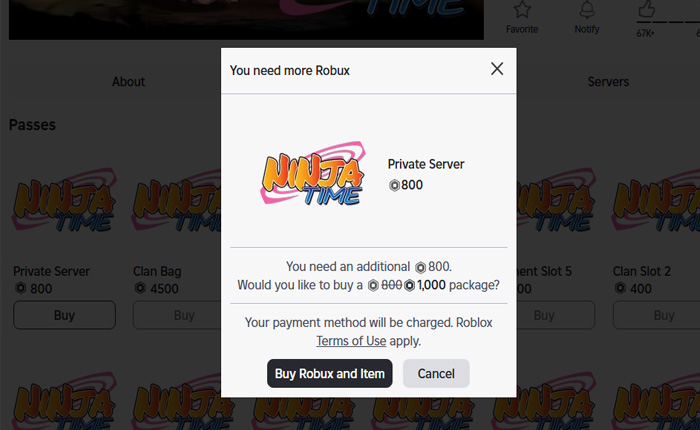Image resolution: width=700 pixels, height=430 pixels.
Task: Click the Ninja Time logo in dialog
Action: (x=311, y=178)
